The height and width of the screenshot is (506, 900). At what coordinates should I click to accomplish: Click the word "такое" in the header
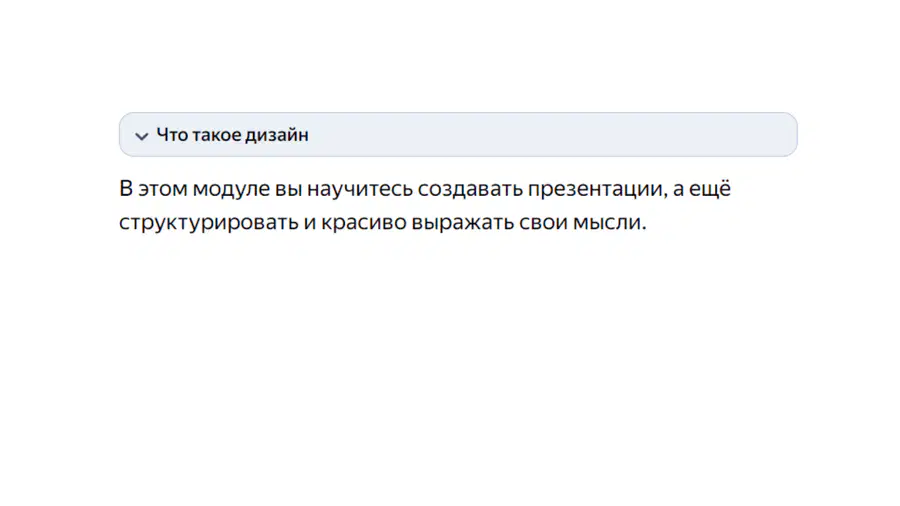[216, 135]
